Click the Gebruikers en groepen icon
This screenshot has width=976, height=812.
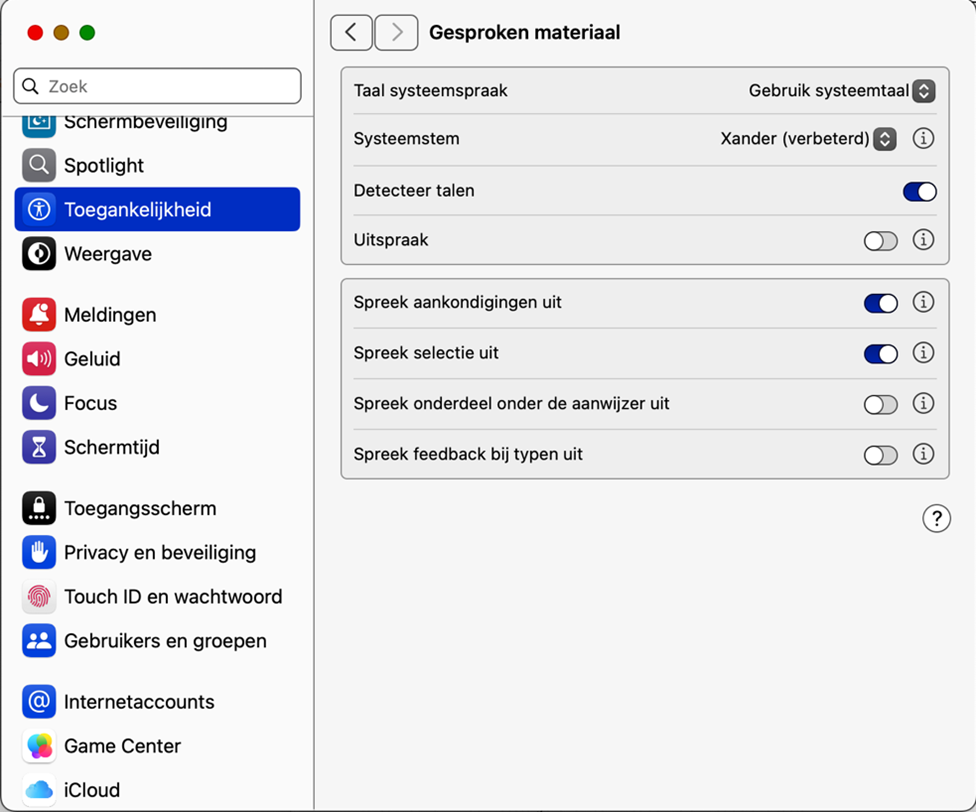point(39,640)
